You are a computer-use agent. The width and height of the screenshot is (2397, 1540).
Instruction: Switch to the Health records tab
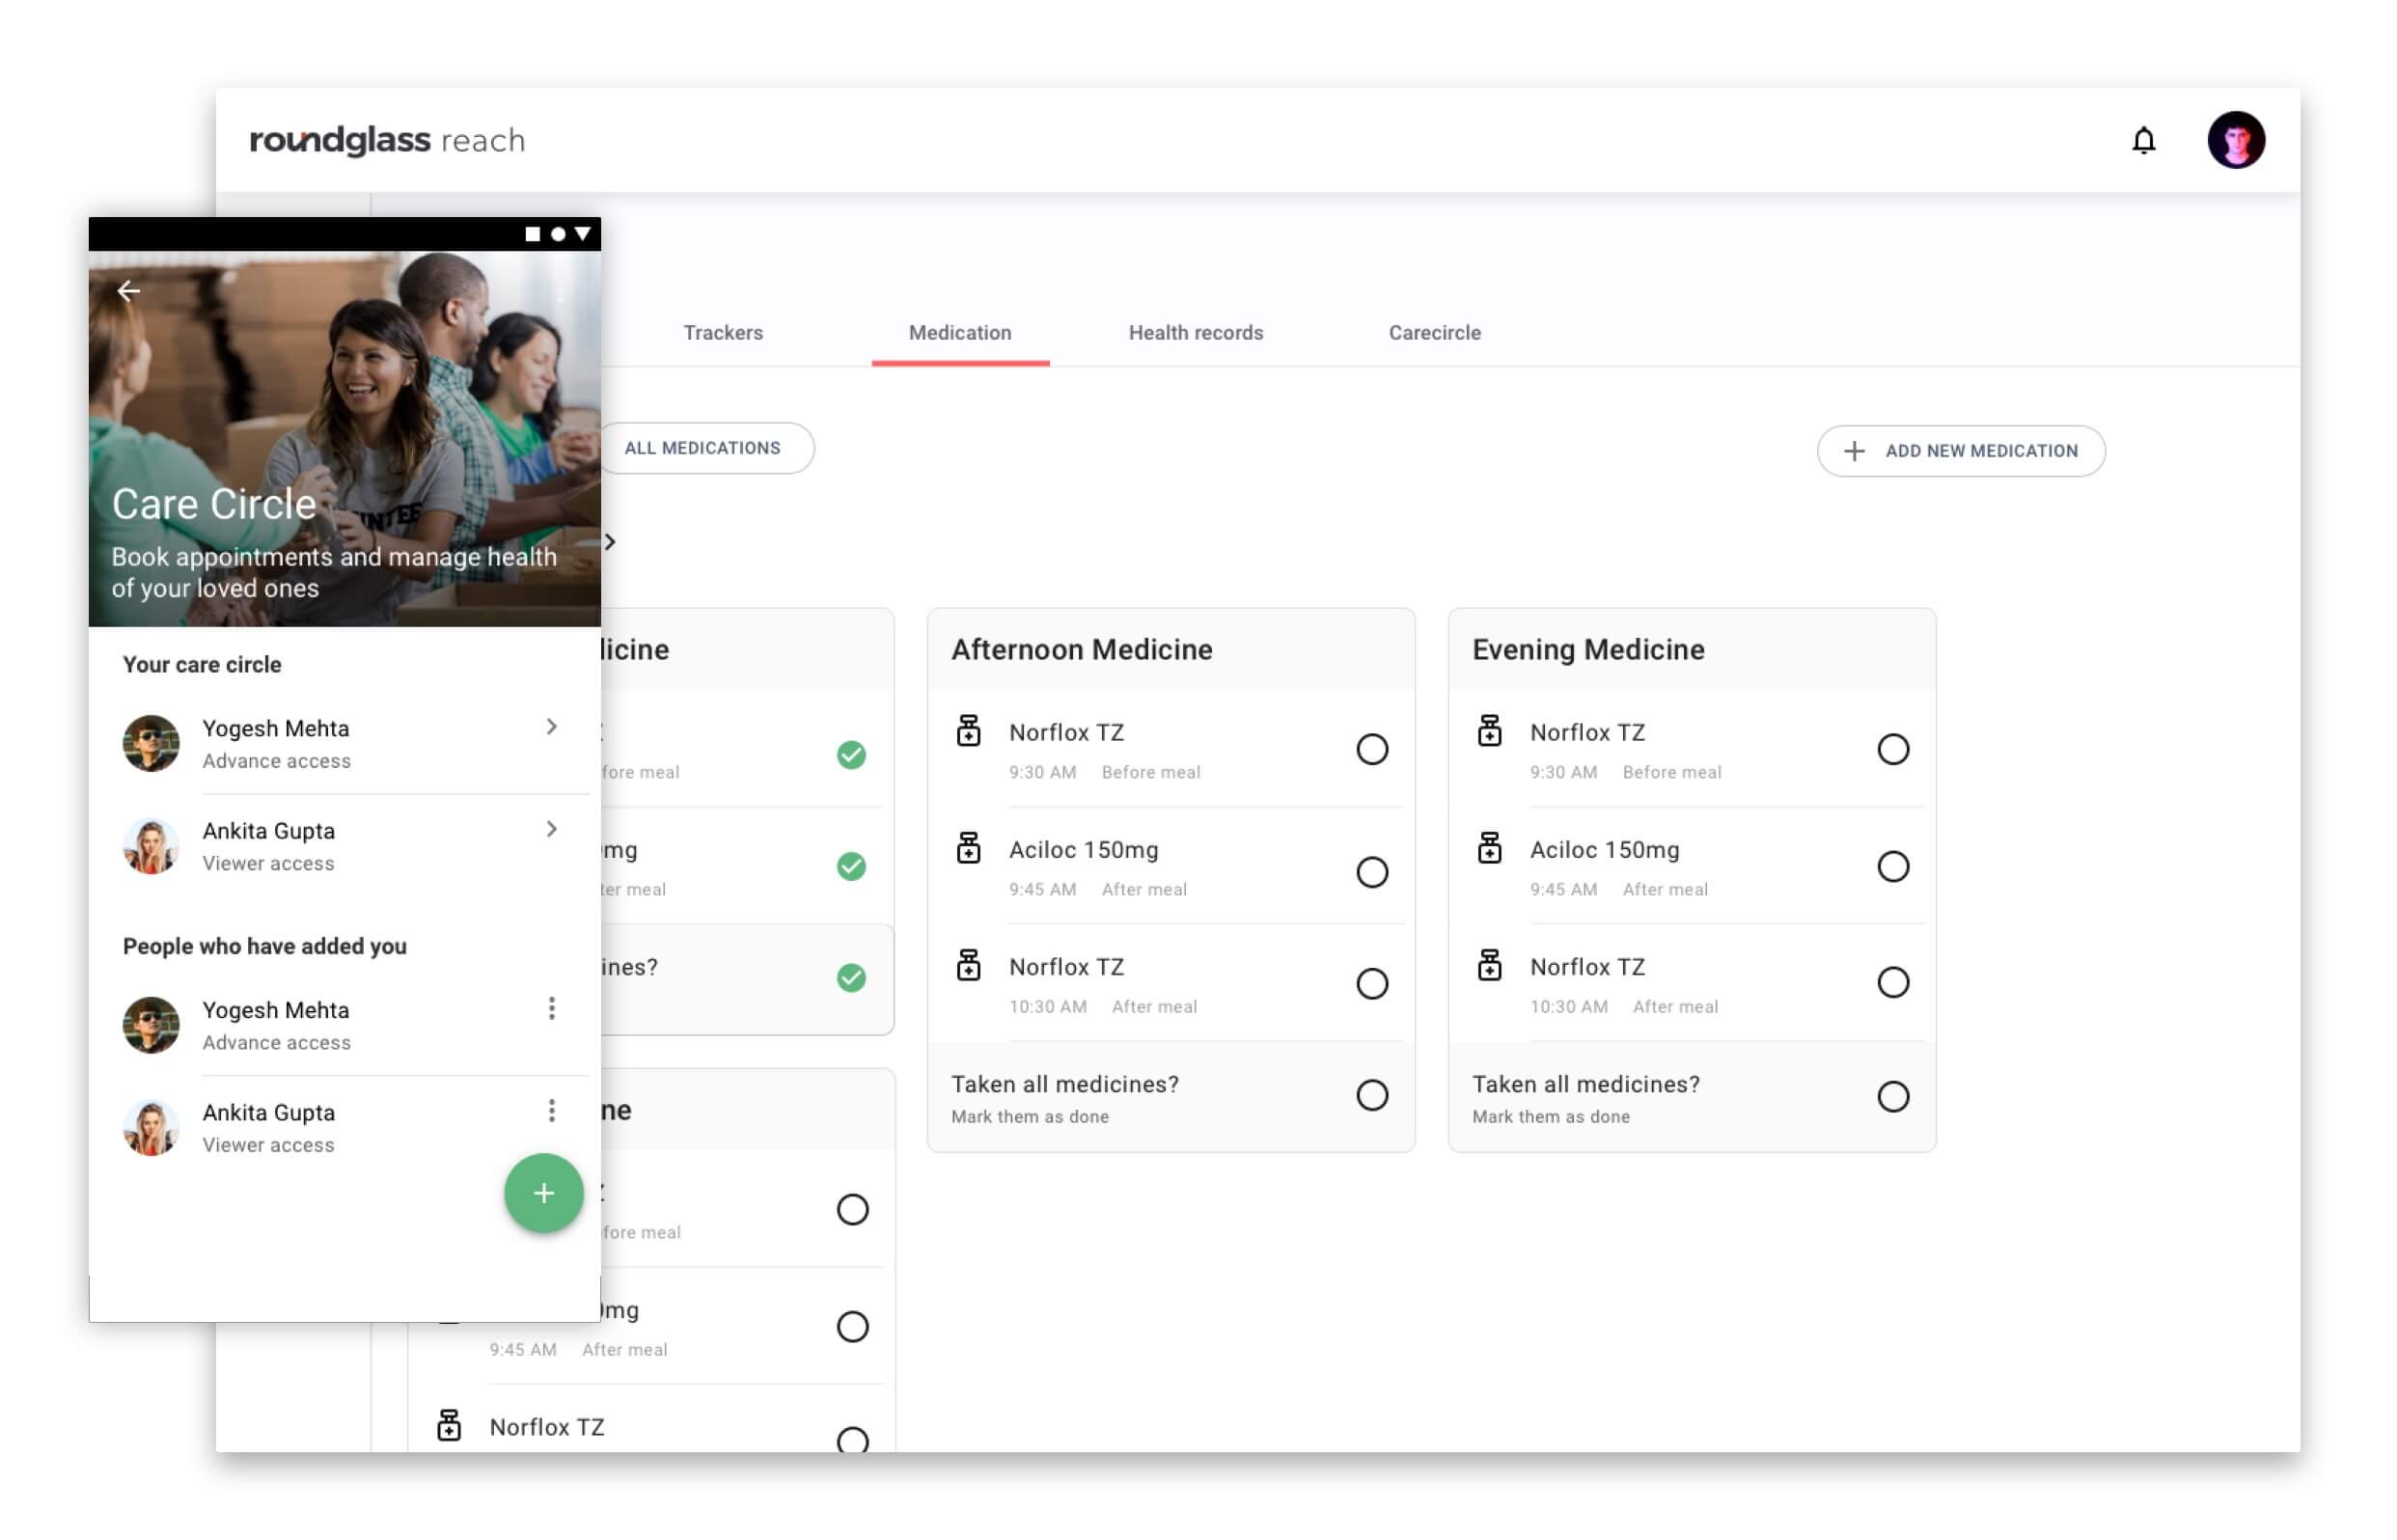(x=1195, y=333)
